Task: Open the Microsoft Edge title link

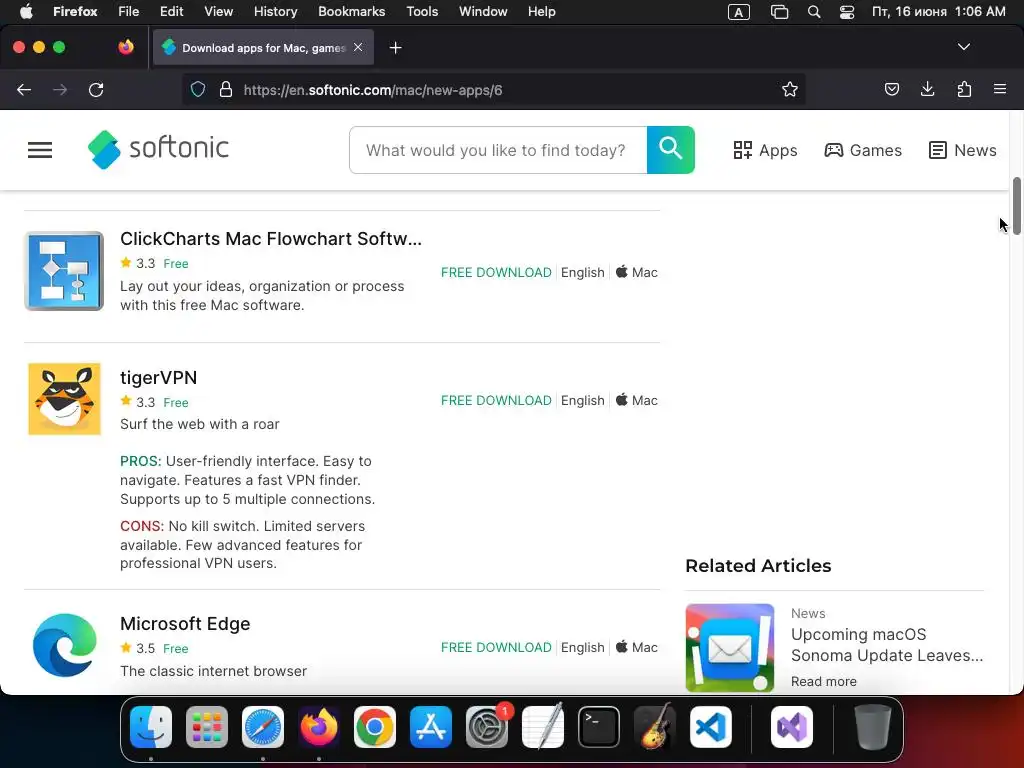Action: [x=185, y=624]
